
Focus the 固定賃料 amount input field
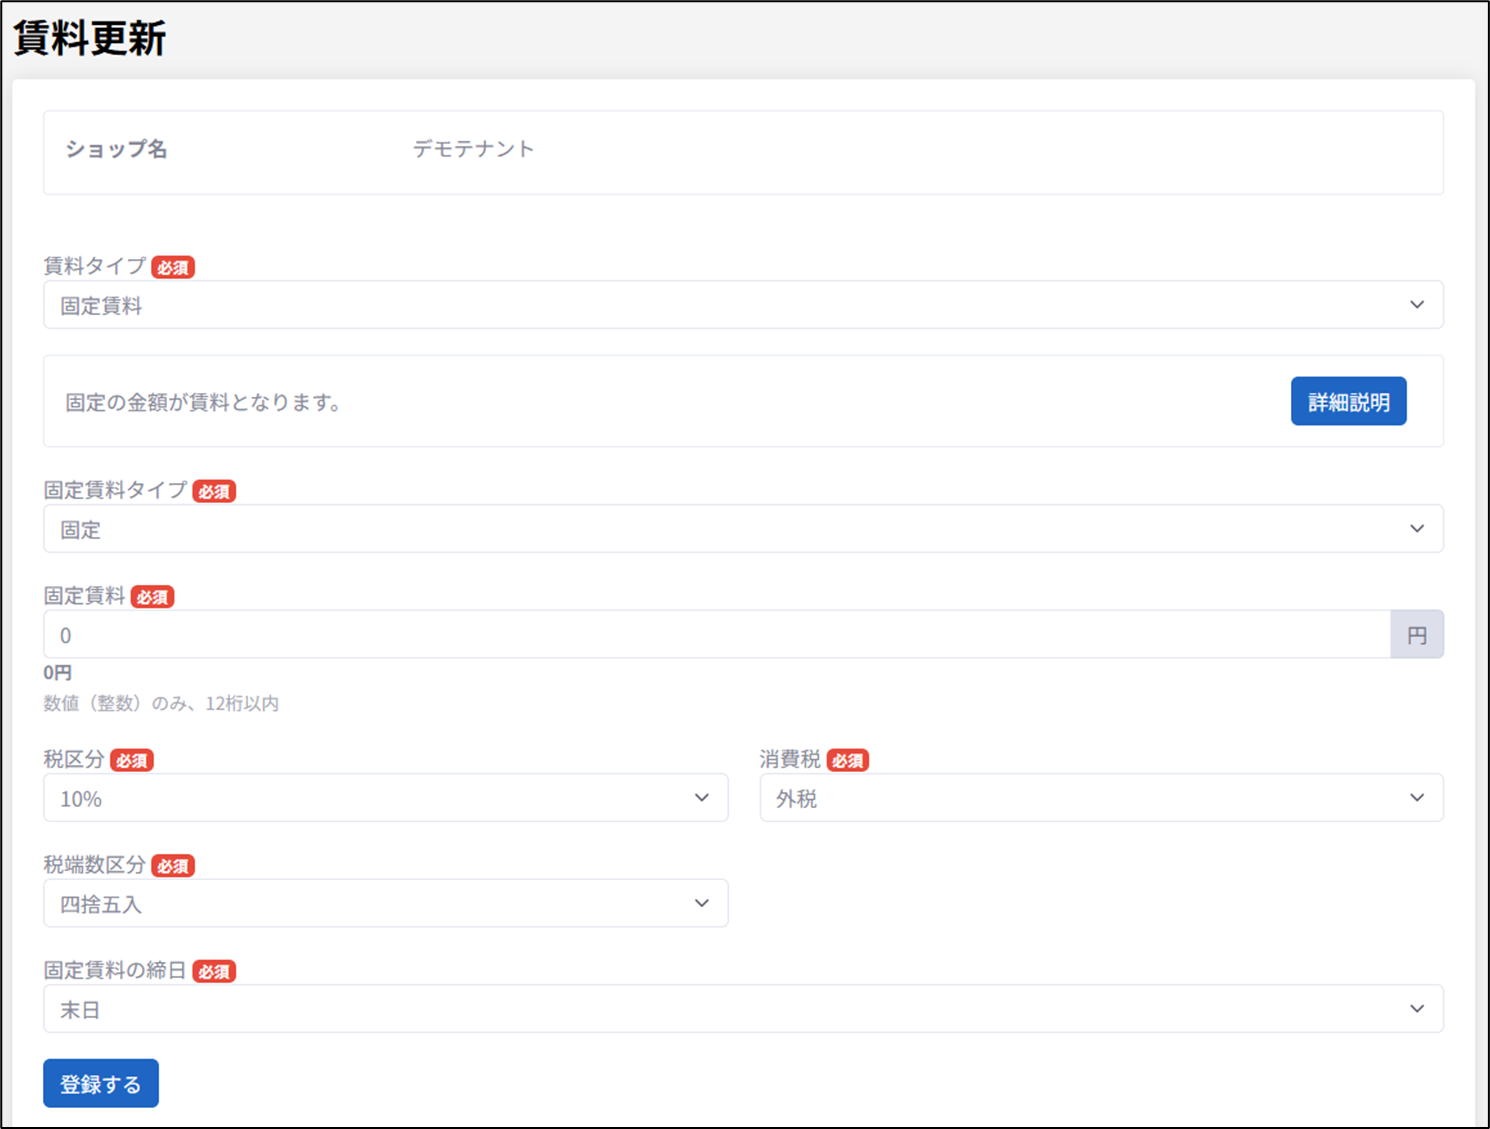pos(716,635)
